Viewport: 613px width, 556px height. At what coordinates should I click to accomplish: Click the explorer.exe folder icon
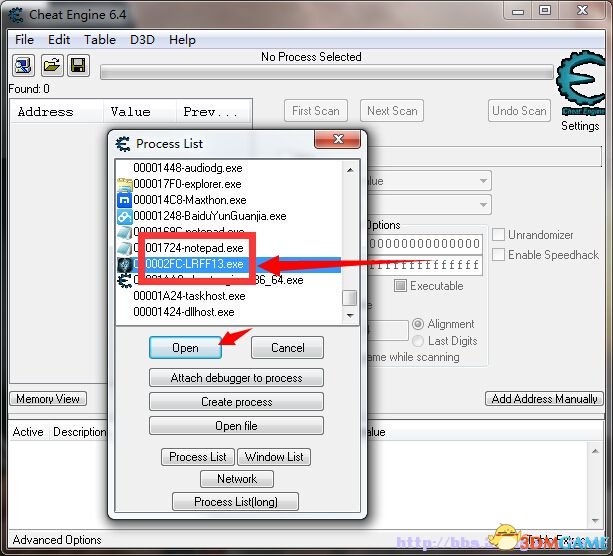[x=125, y=184]
